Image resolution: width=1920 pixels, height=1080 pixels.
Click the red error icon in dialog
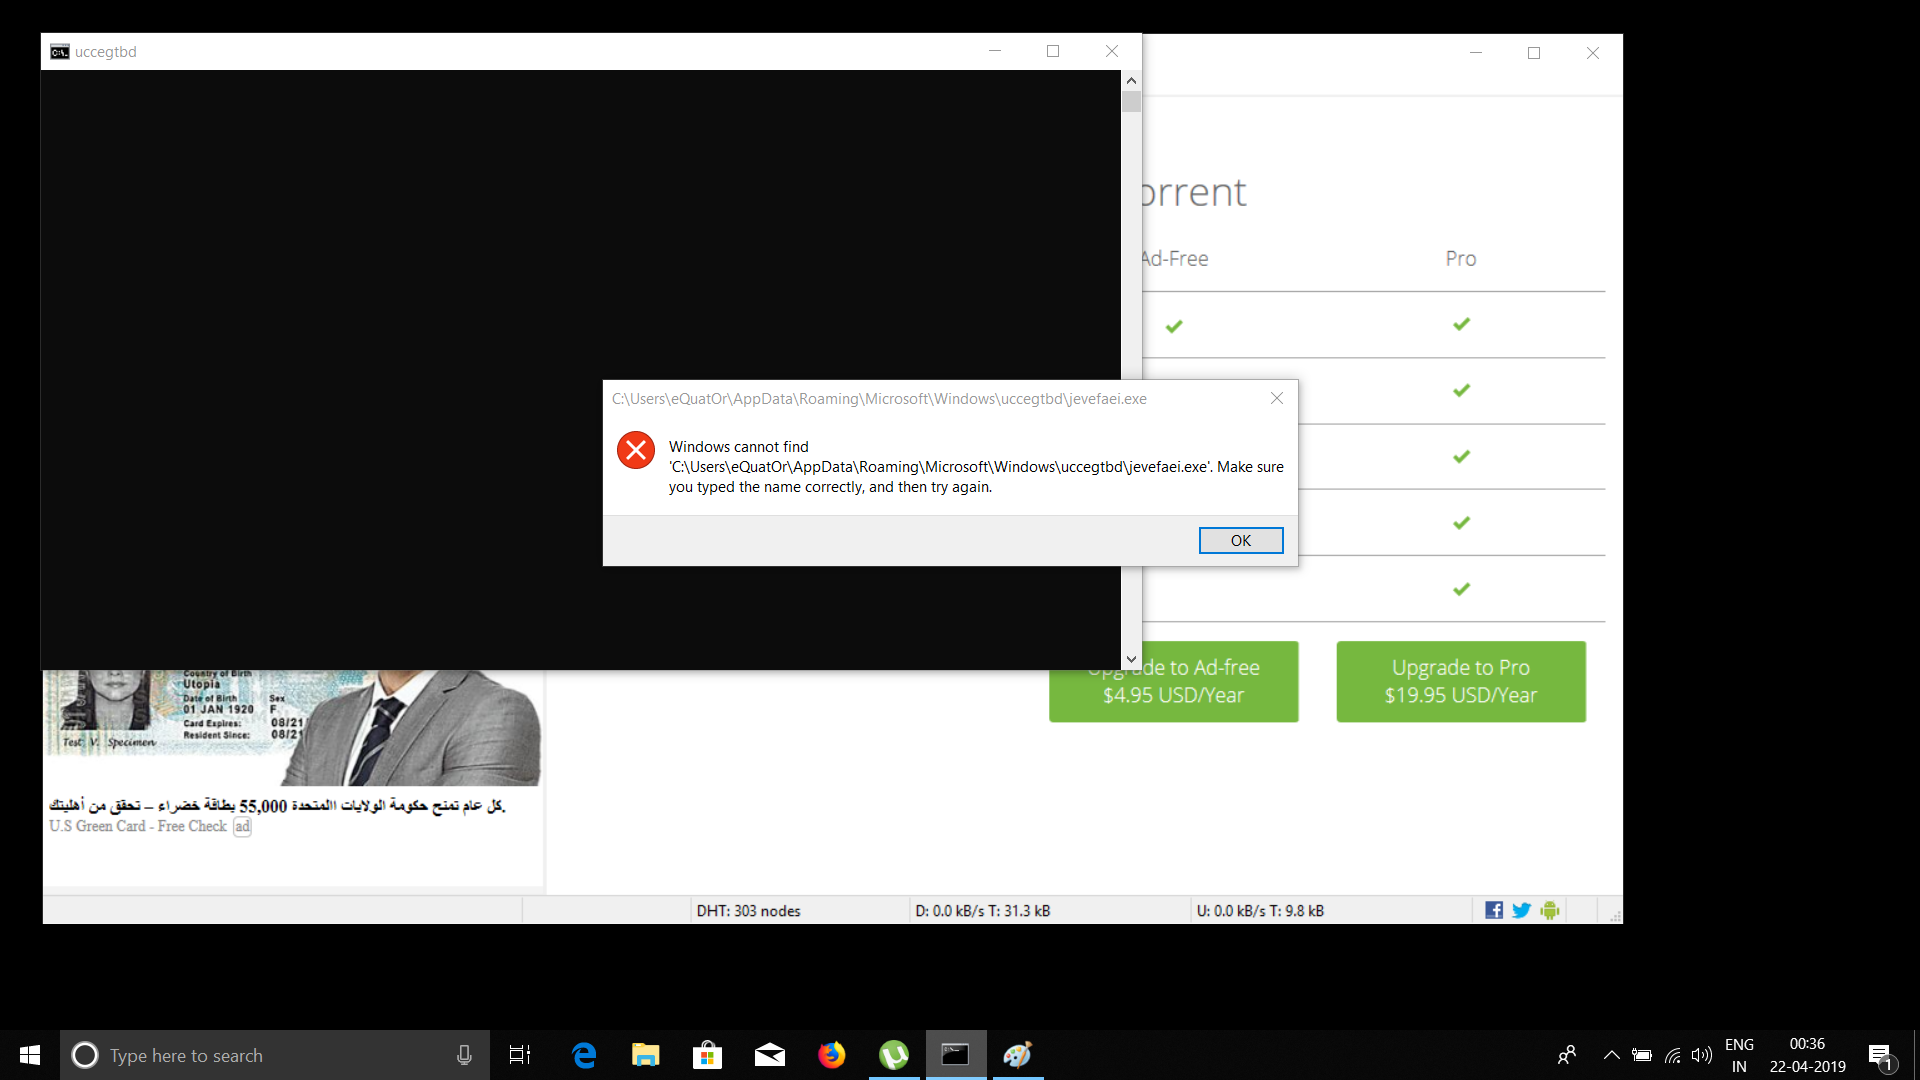636,450
